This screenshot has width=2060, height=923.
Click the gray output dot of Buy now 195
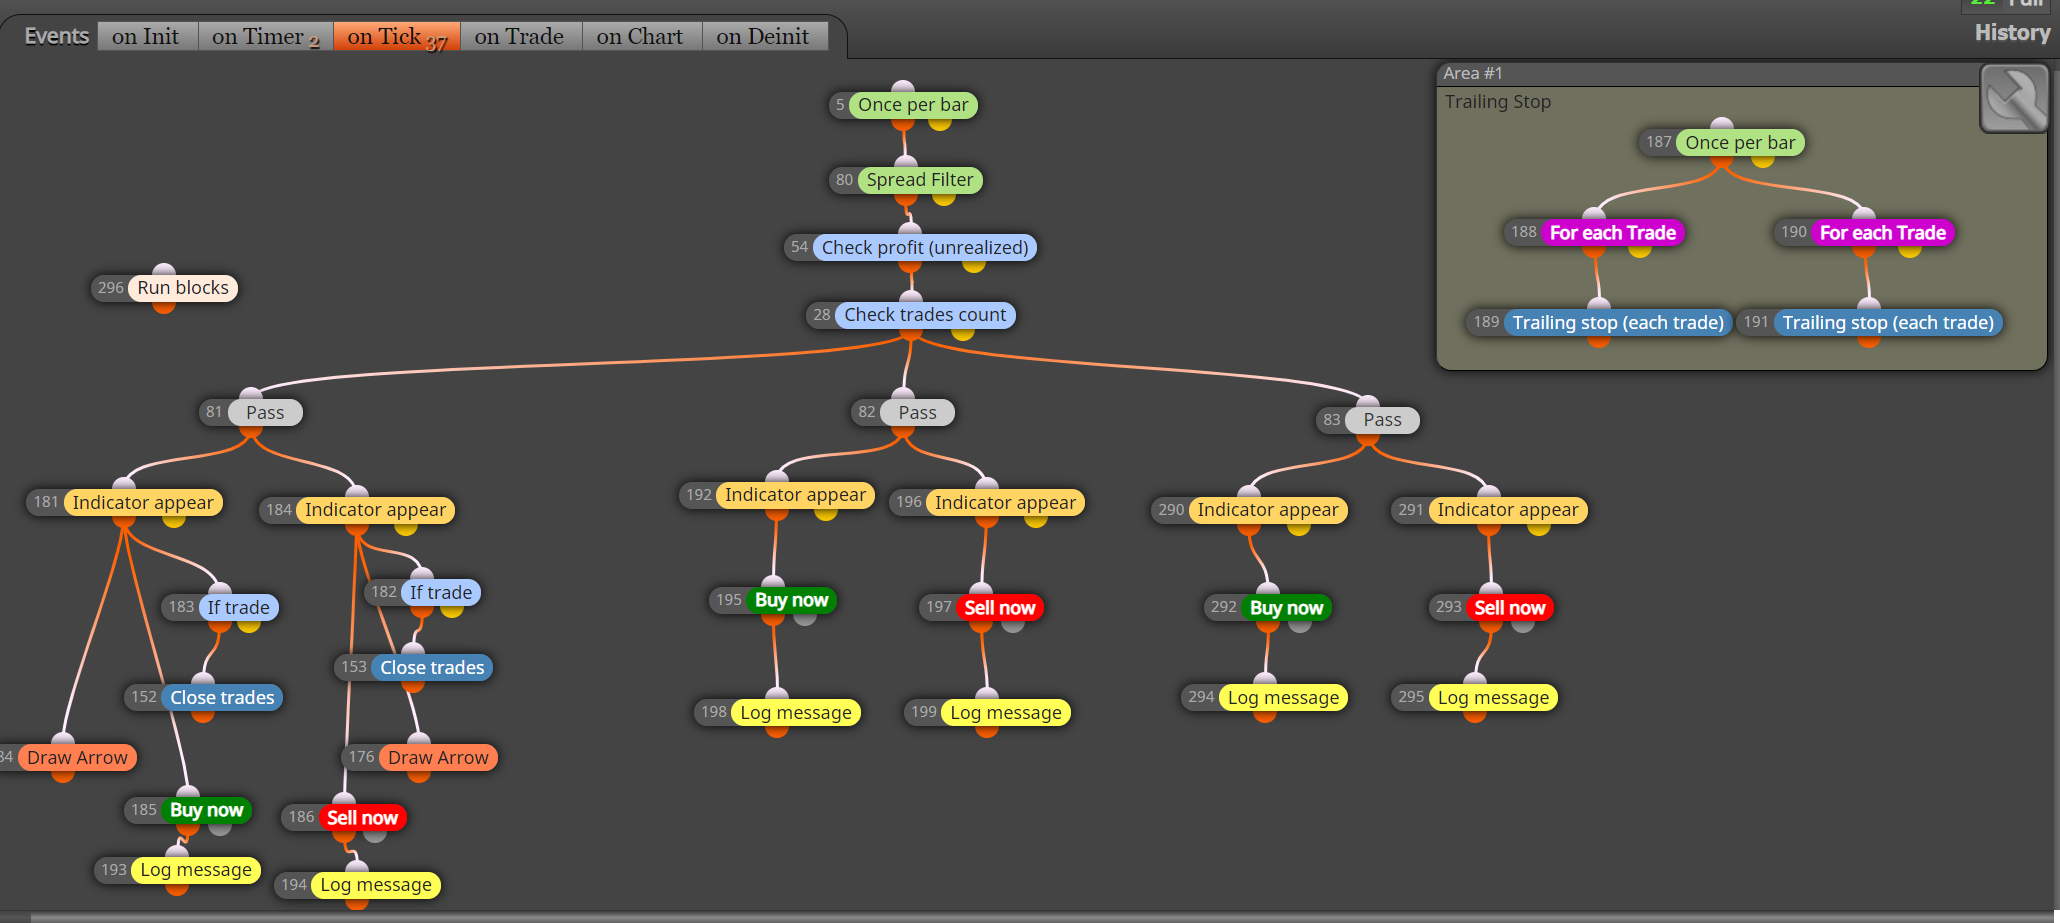tap(805, 618)
